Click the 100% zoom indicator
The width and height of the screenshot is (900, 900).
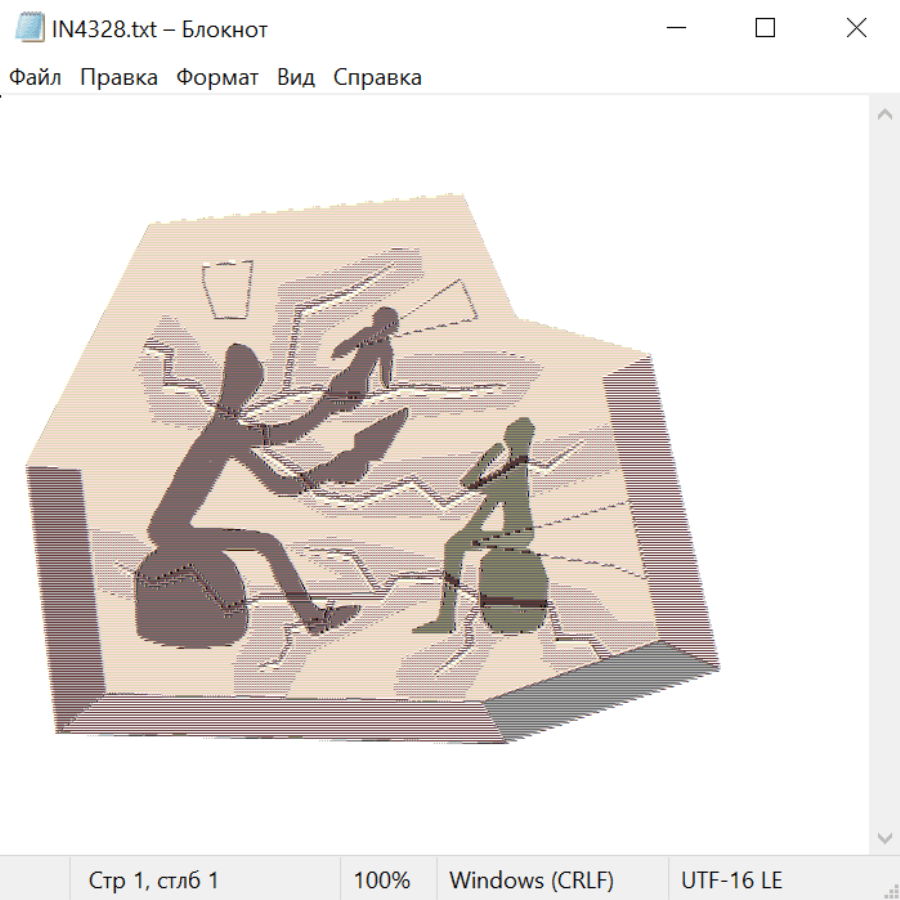[382, 880]
